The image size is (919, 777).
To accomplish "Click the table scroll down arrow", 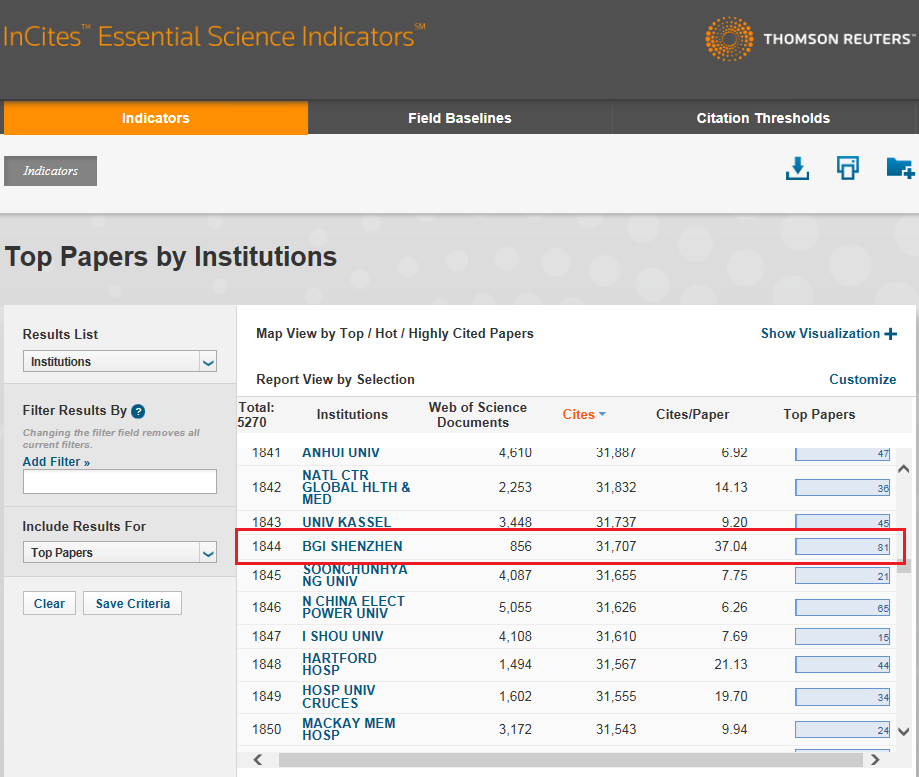I will click(904, 731).
